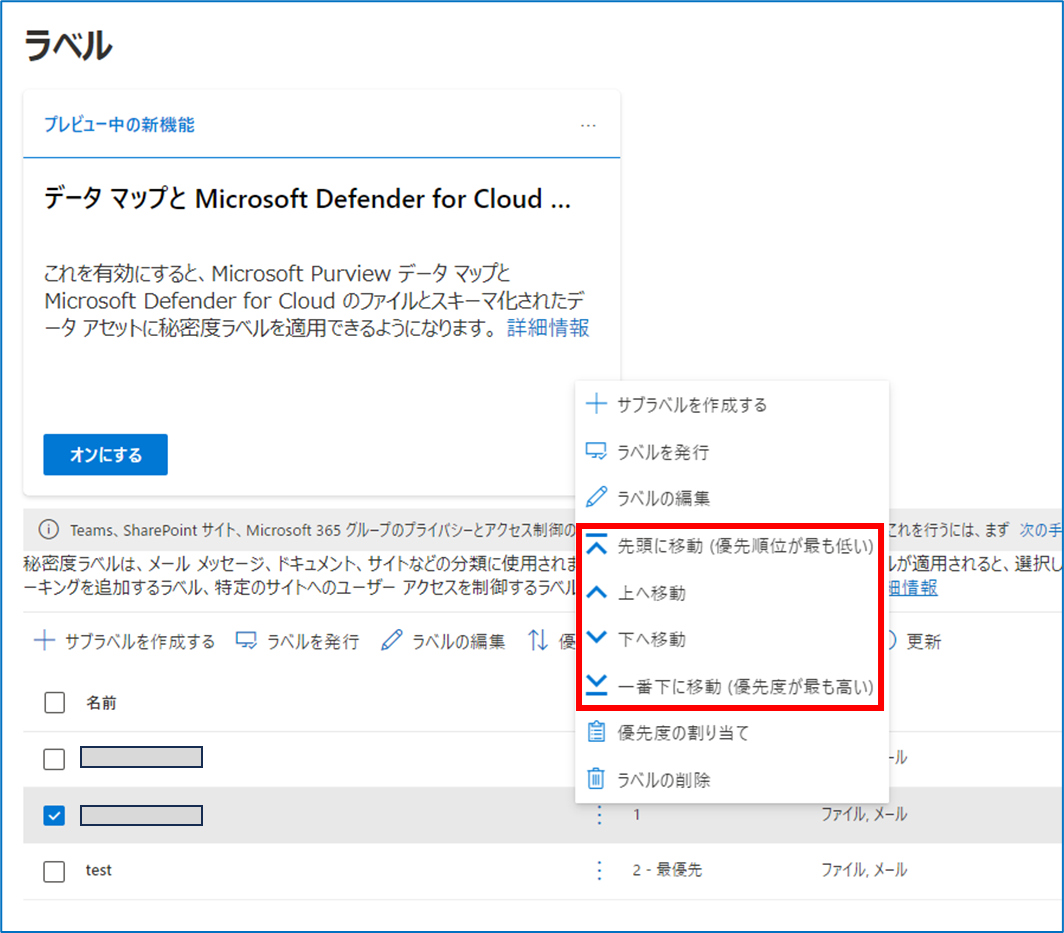Click the test label name

tap(98, 870)
